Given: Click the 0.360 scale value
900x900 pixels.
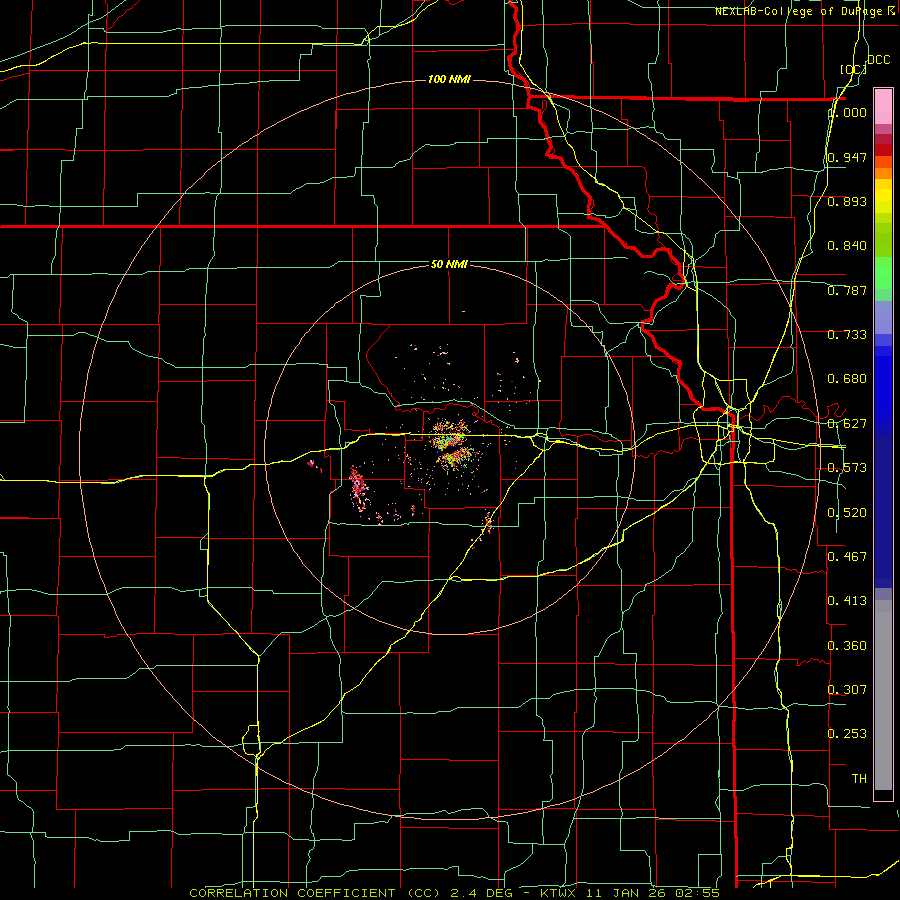Looking at the screenshot, I should click(847, 646).
